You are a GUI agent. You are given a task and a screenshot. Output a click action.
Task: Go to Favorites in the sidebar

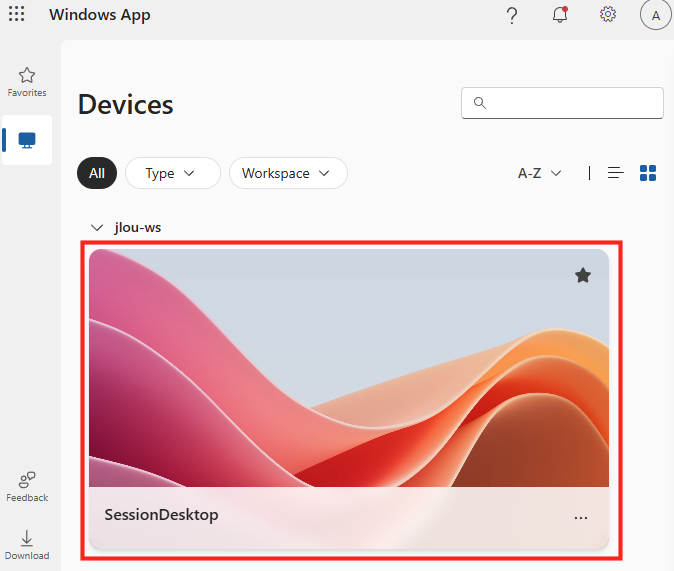[27, 82]
